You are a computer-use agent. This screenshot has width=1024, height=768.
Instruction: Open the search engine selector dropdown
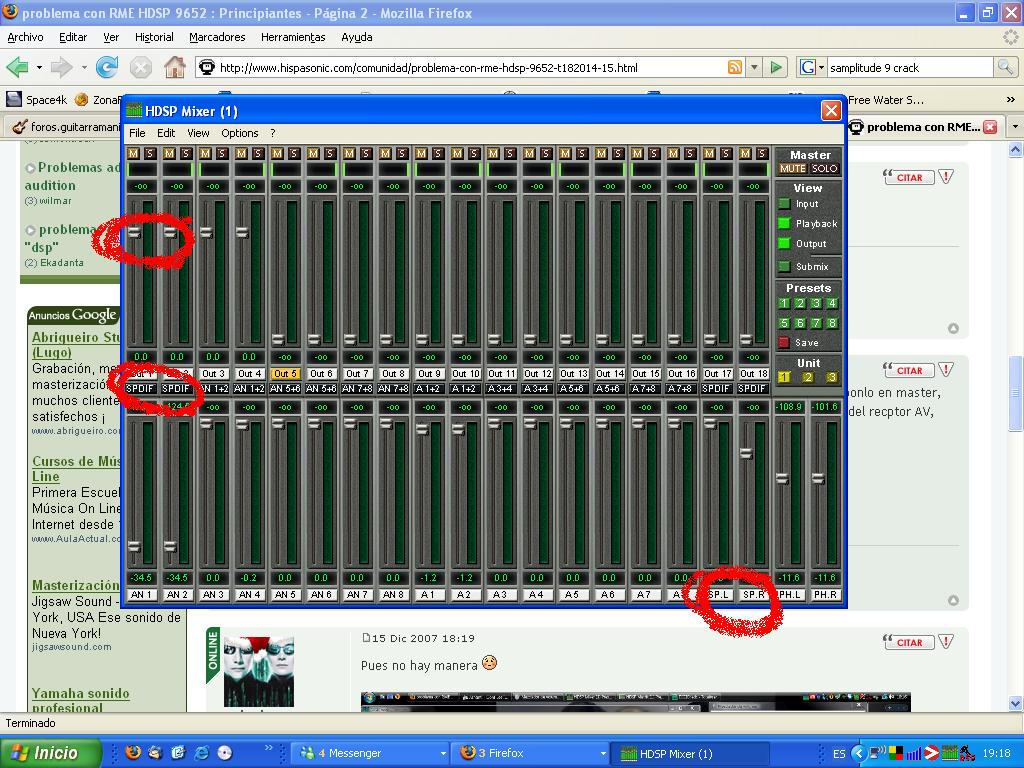(x=821, y=67)
